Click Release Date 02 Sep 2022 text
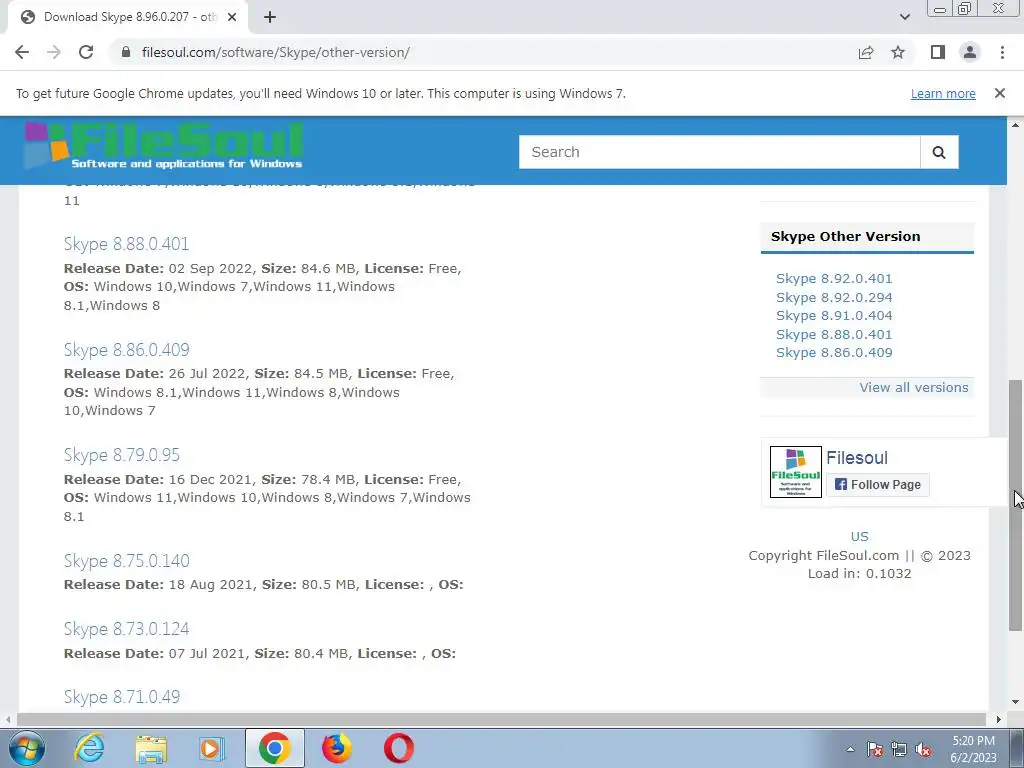Viewport: 1024px width, 768px height. (x=158, y=268)
